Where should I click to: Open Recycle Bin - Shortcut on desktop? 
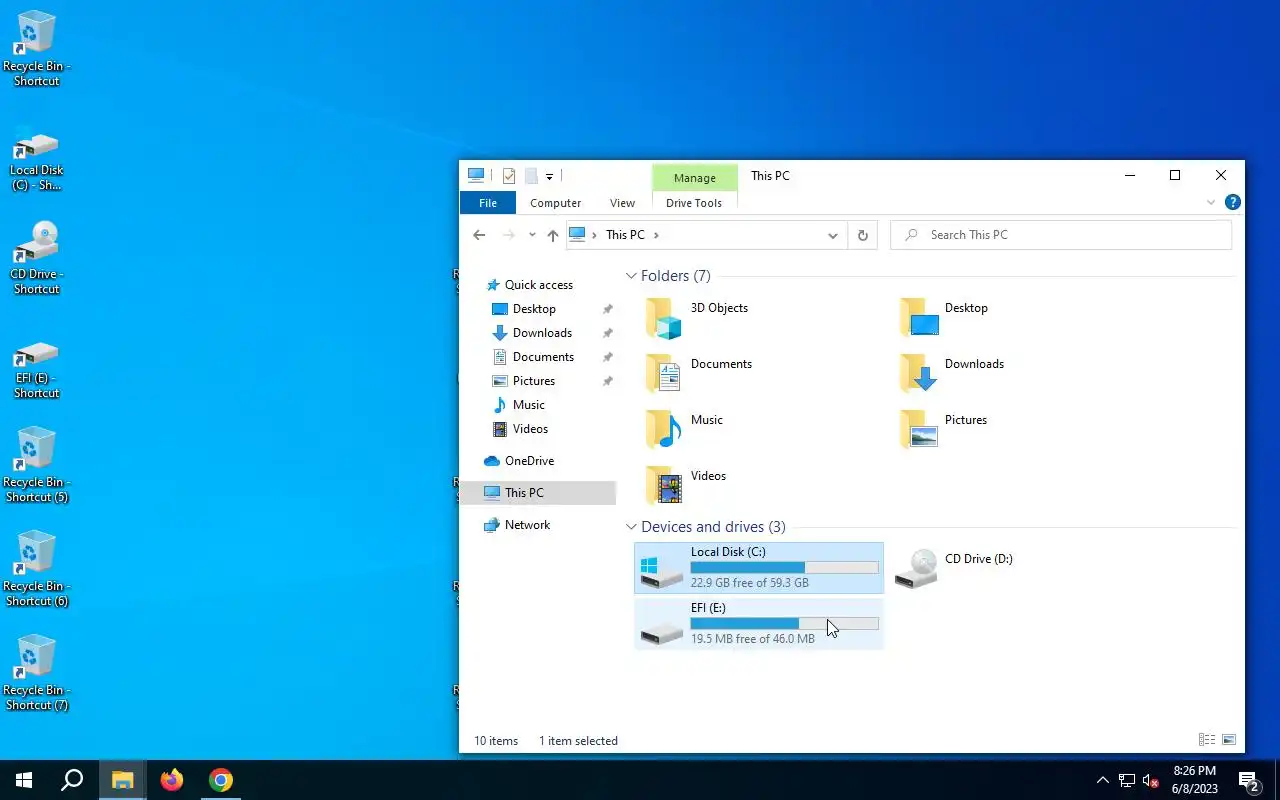point(36,49)
